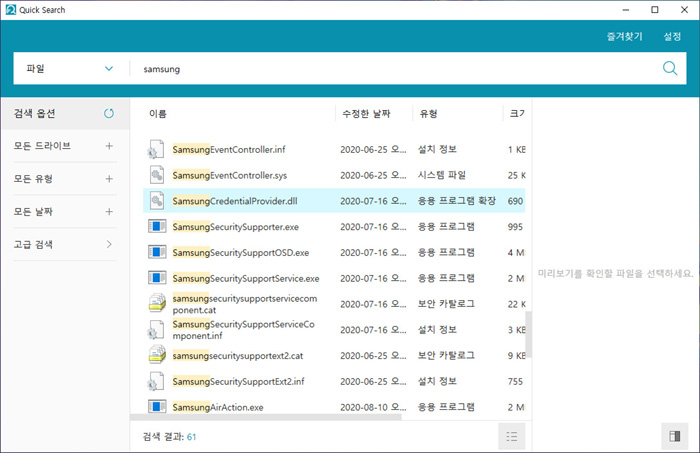700x453 pixels.
Task: Select SamsungSecuritySupportService.exe file name
Action: pyautogui.click(x=246, y=279)
